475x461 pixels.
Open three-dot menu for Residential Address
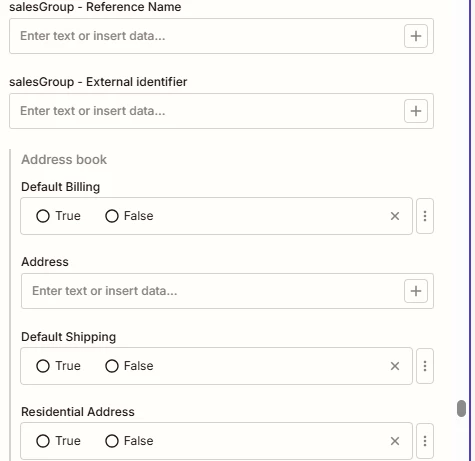[x=425, y=441]
